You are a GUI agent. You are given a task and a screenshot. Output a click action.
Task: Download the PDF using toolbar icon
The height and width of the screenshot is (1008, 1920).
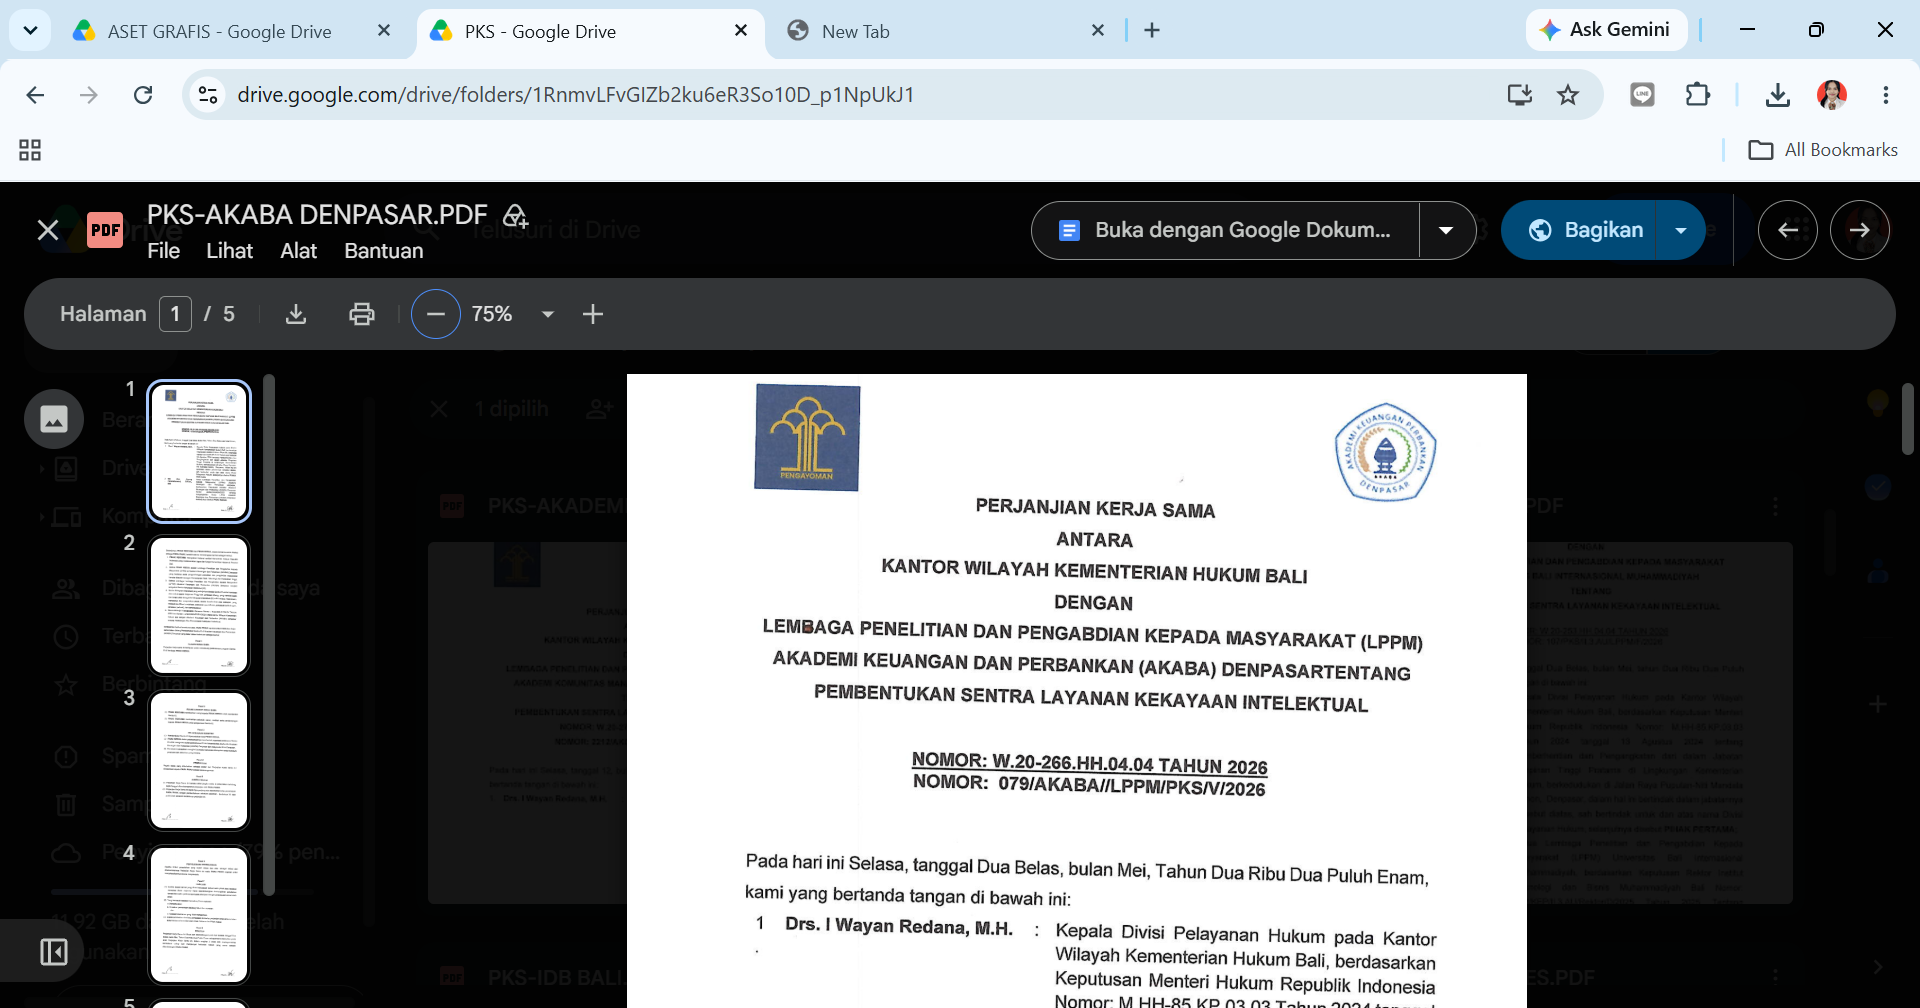[296, 314]
